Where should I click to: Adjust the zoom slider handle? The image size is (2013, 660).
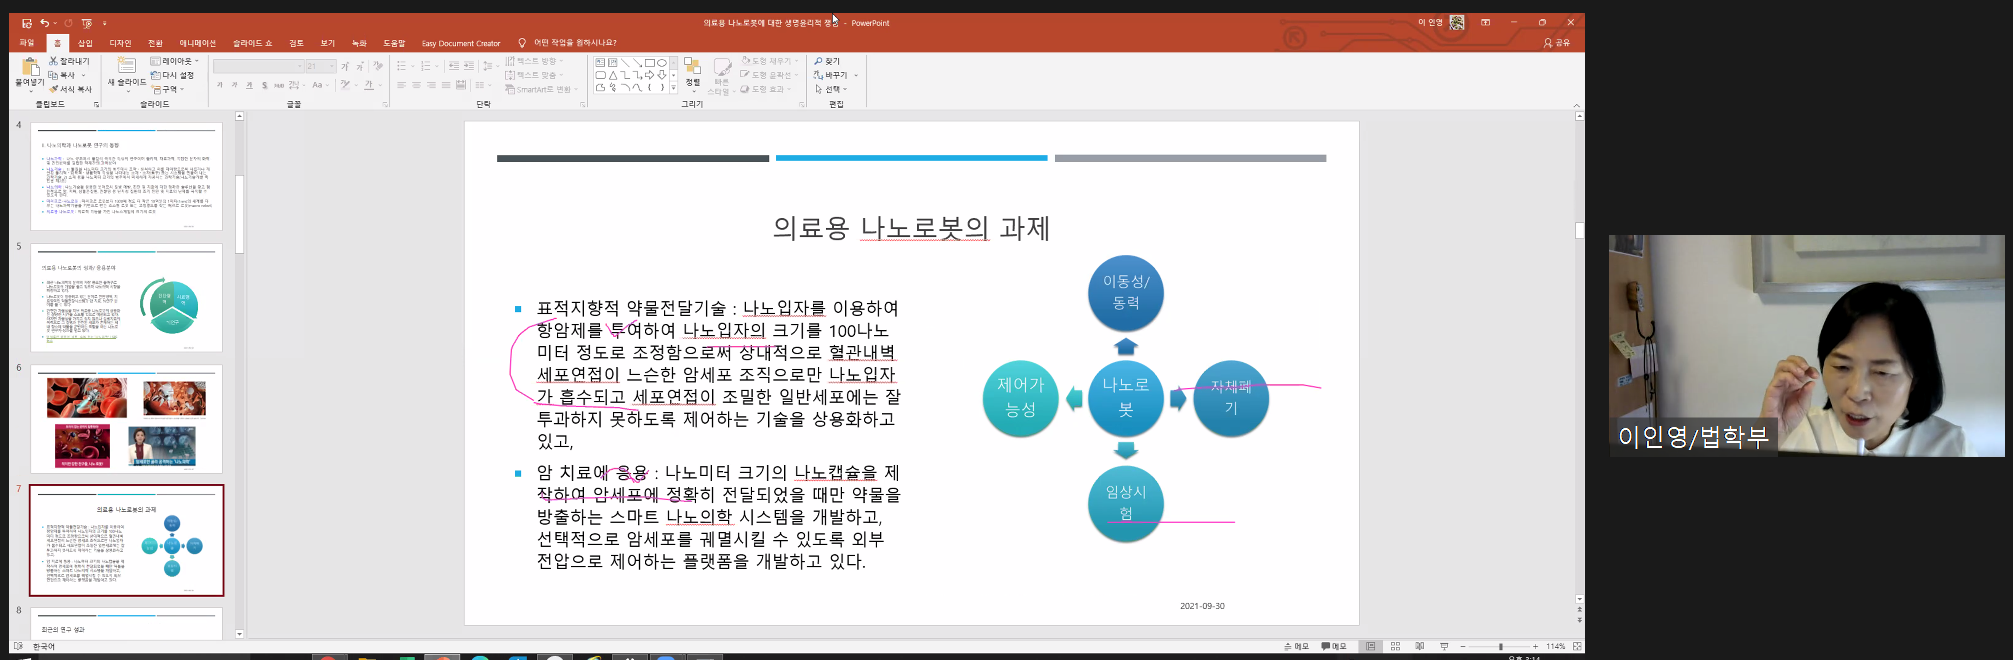[x=1500, y=646]
